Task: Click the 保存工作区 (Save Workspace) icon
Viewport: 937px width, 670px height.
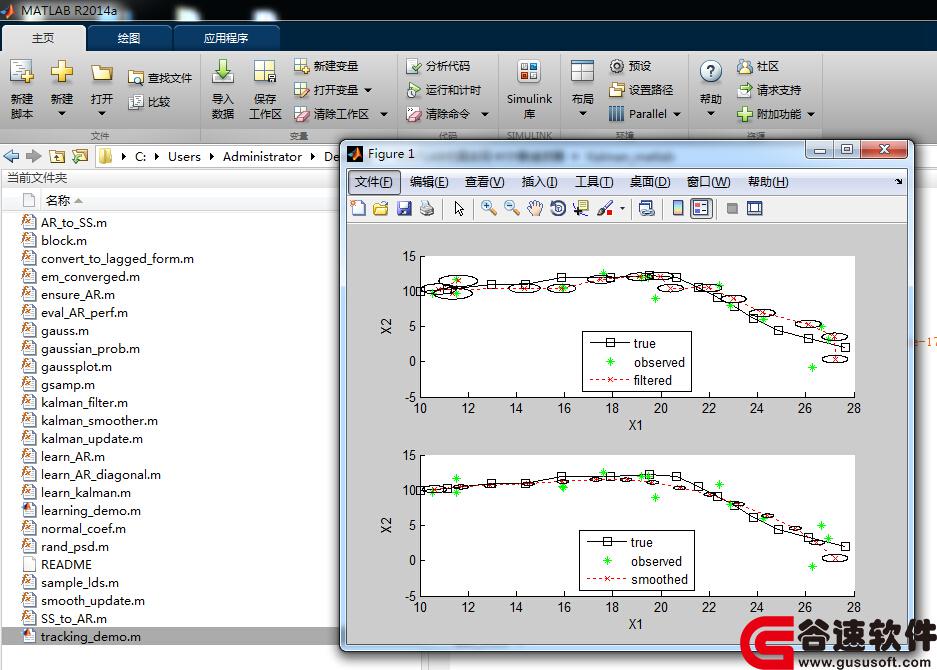Action: 264,72
